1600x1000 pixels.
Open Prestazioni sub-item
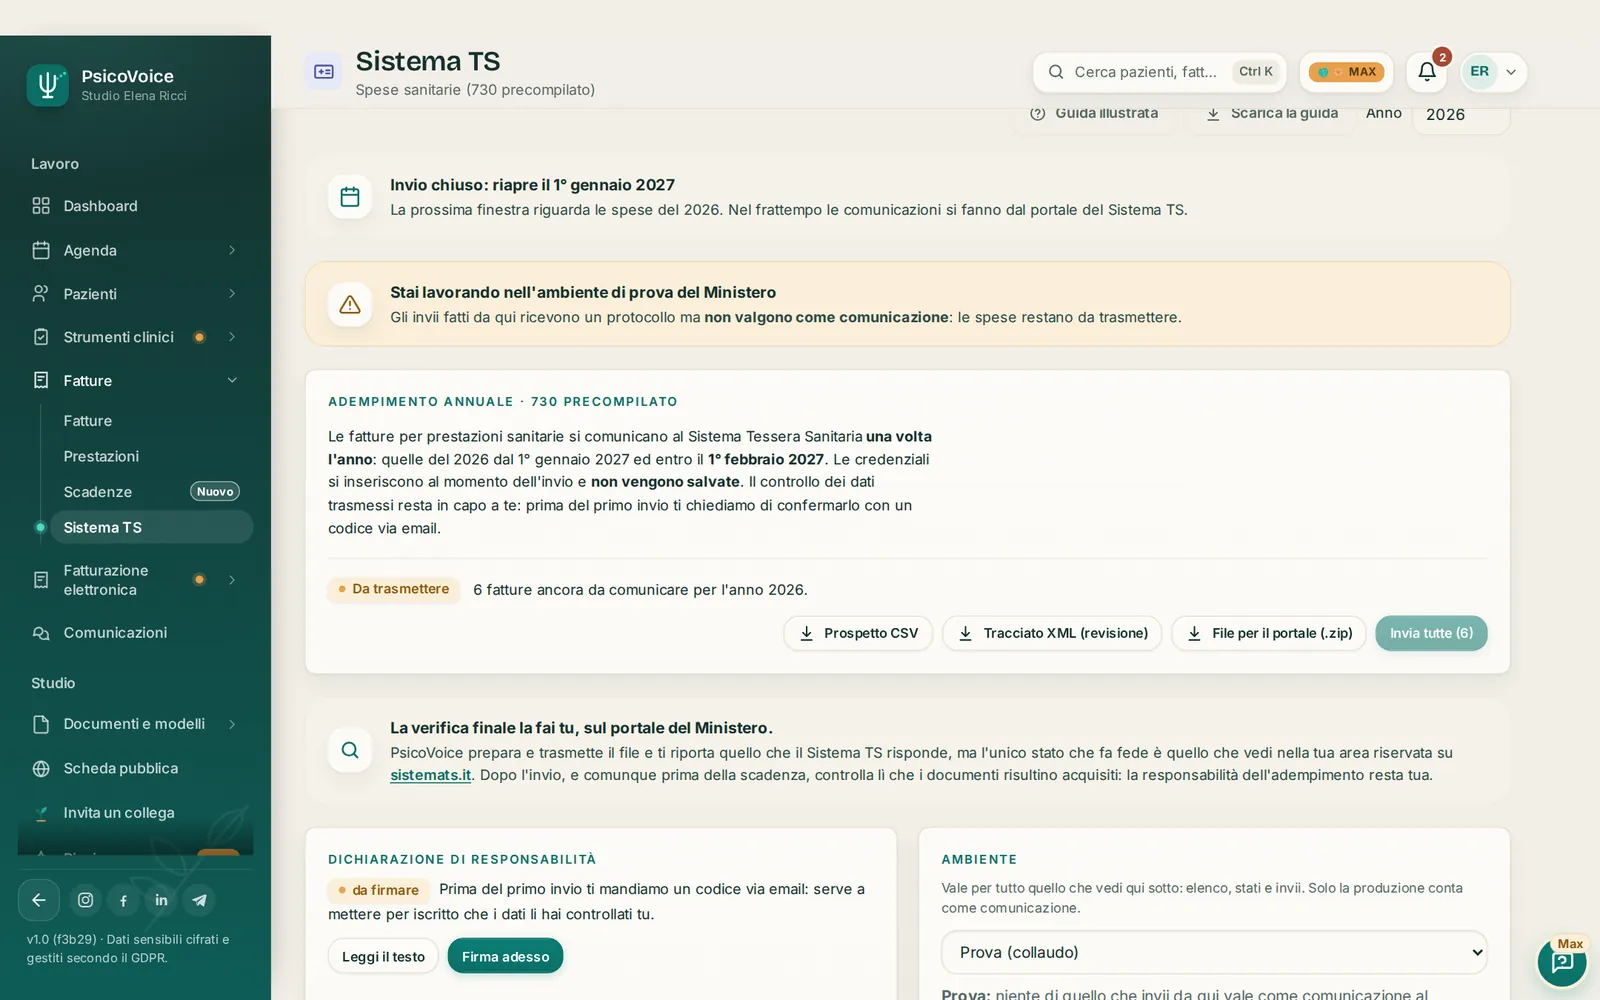click(151, 456)
